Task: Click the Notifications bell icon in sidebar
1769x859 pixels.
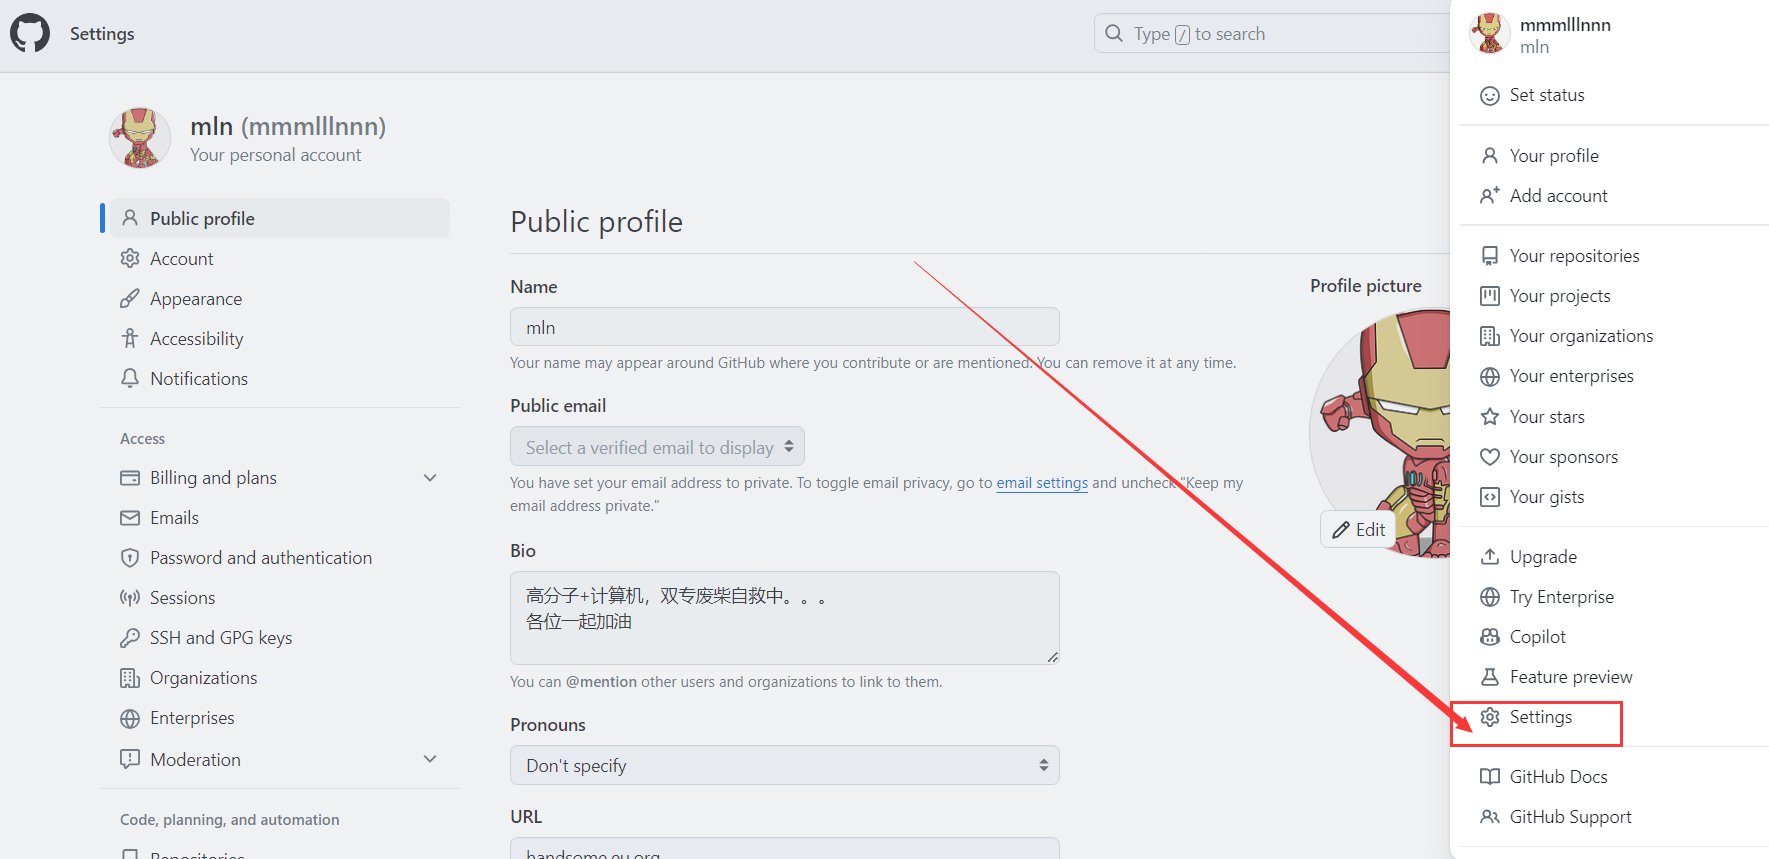Action: coord(130,379)
